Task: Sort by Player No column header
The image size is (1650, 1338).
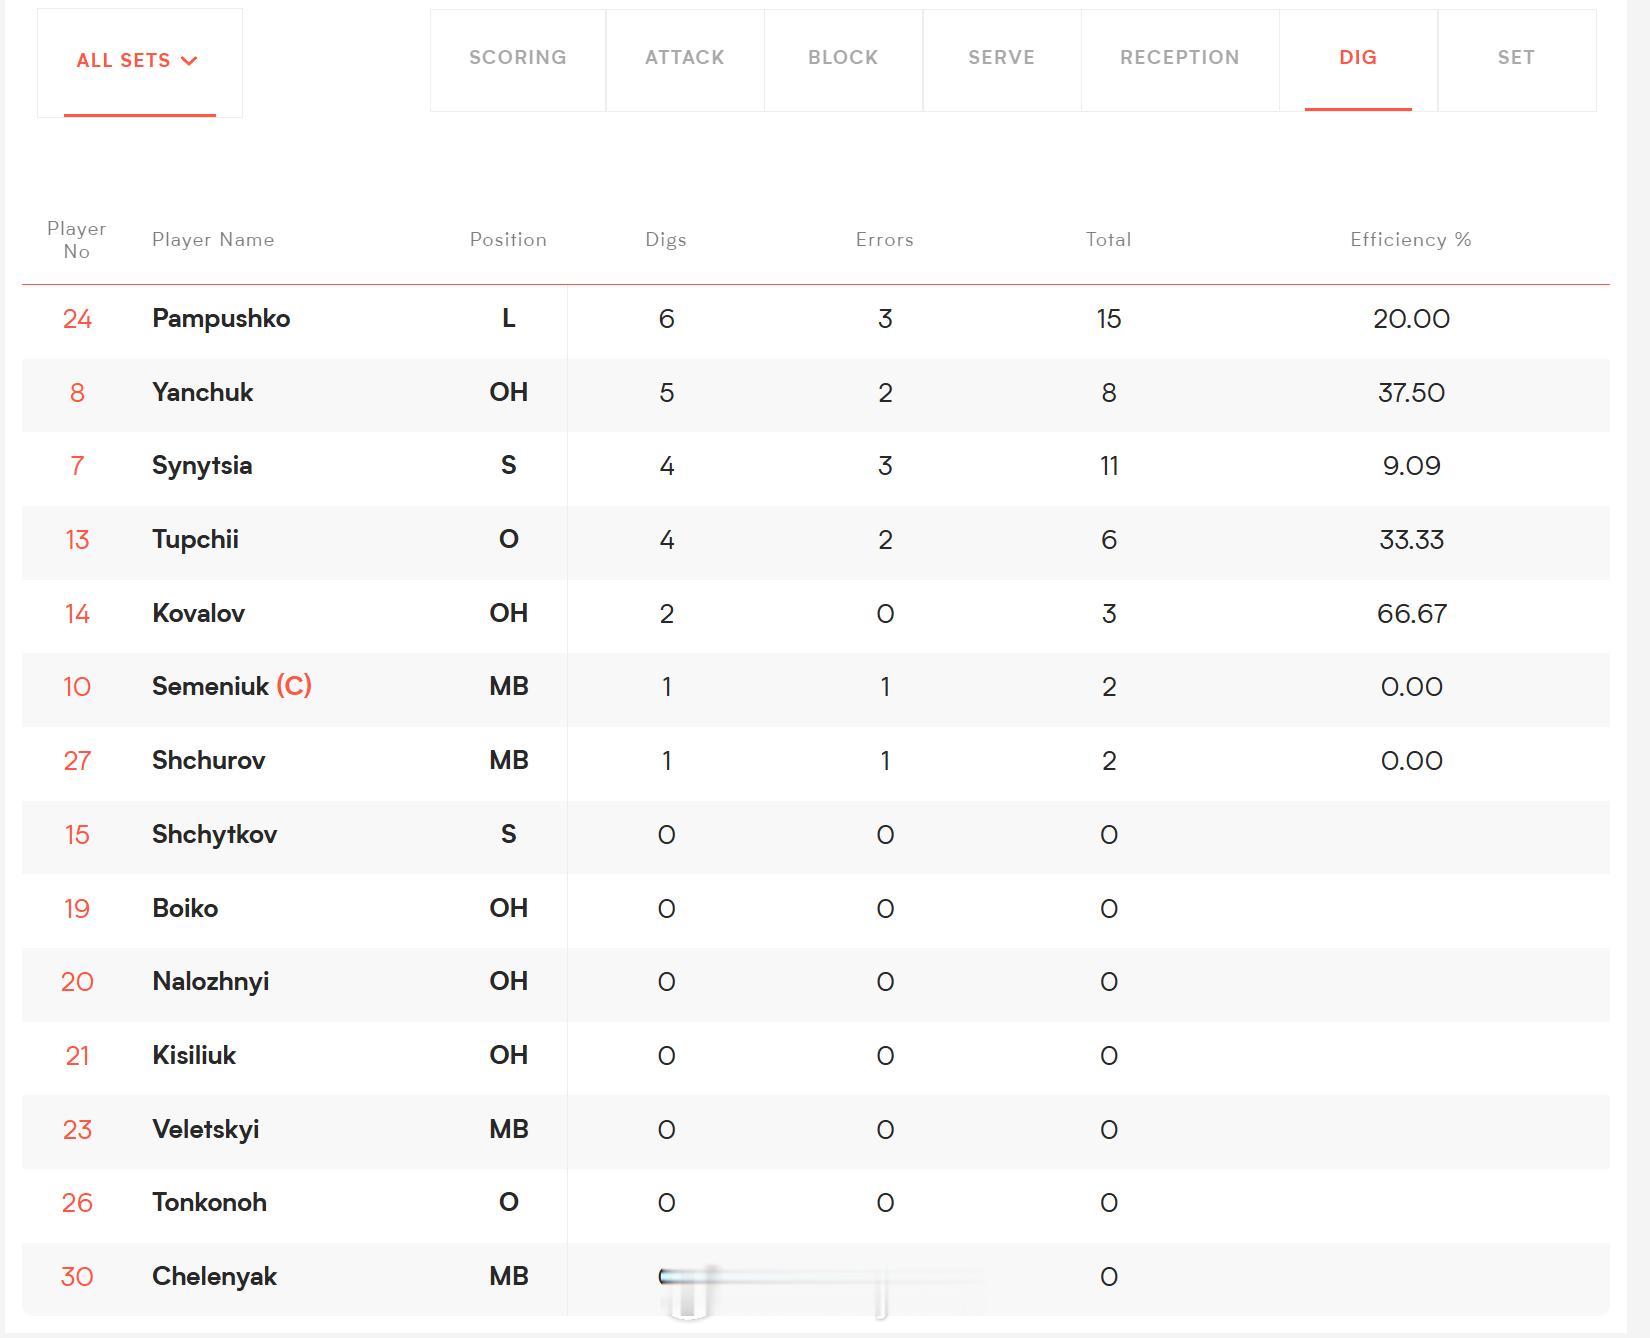Action: point(77,240)
